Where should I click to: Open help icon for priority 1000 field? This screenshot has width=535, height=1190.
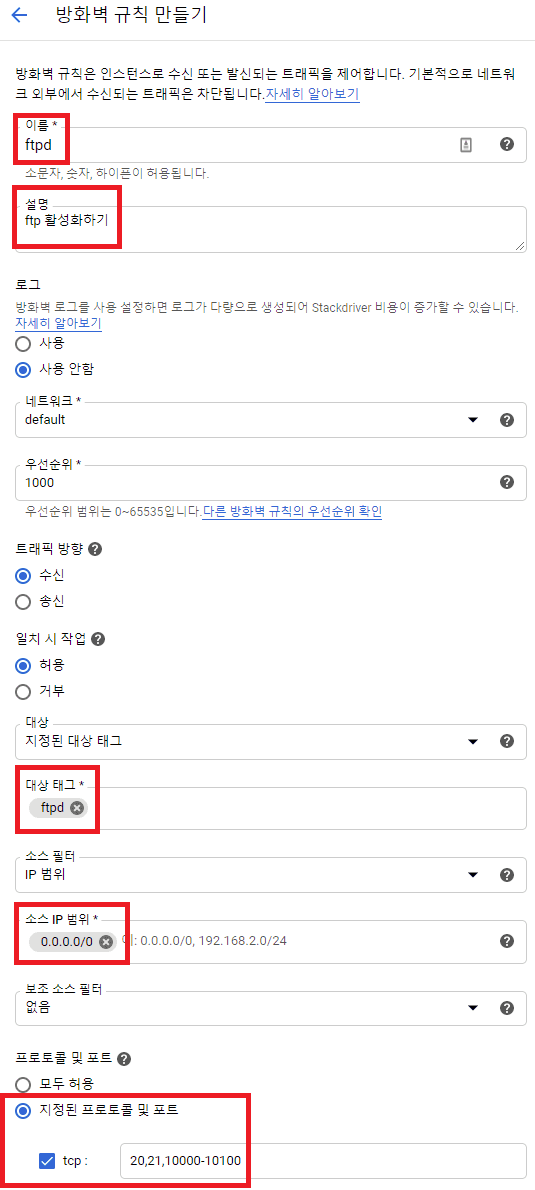click(x=508, y=482)
